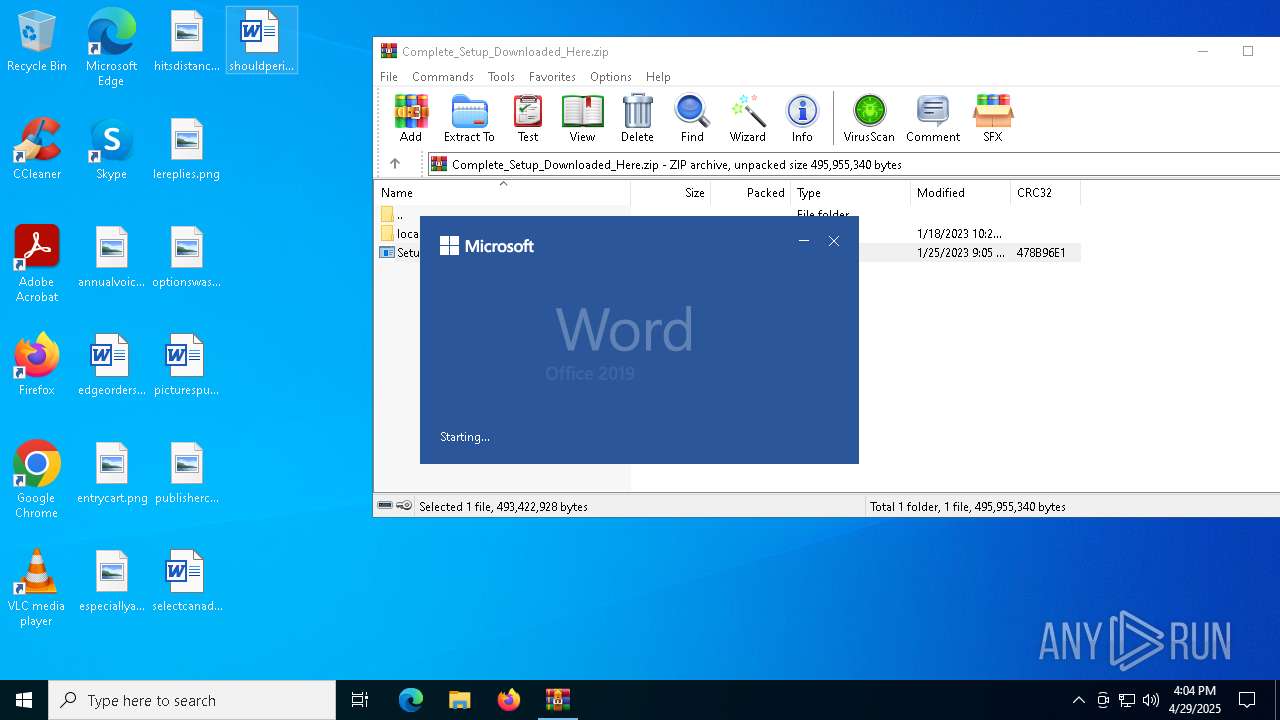Select VLC media player desktop shortcut
Viewport: 1280px width, 720px height.
[37, 588]
